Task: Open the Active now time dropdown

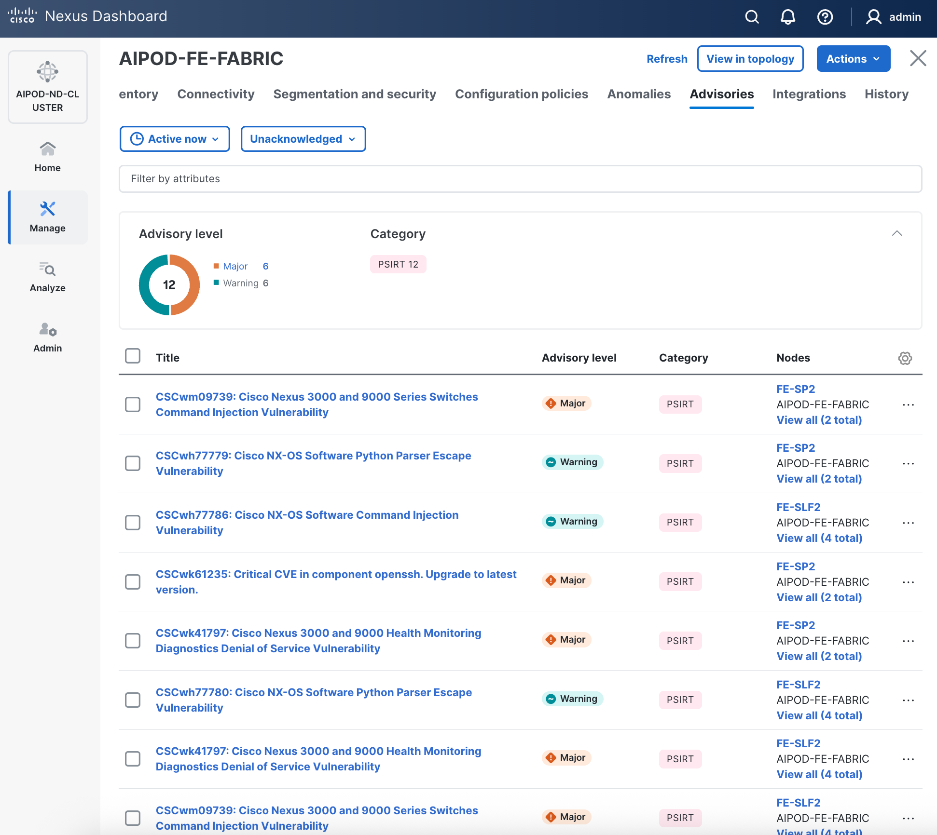Action: point(175,139)
